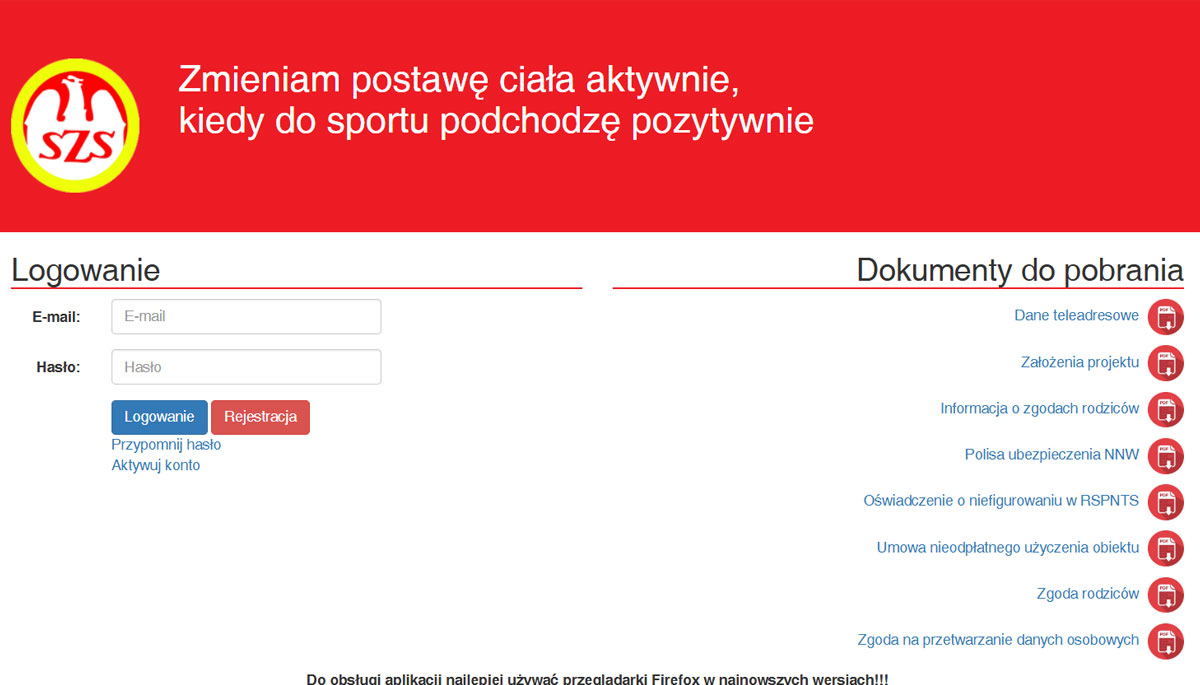The width and height of the screenshot is (1200, 685).
Task: Click PDF icon for Oświadczenie o niefigurowaniu
Action: click(x=1165, y=502)
